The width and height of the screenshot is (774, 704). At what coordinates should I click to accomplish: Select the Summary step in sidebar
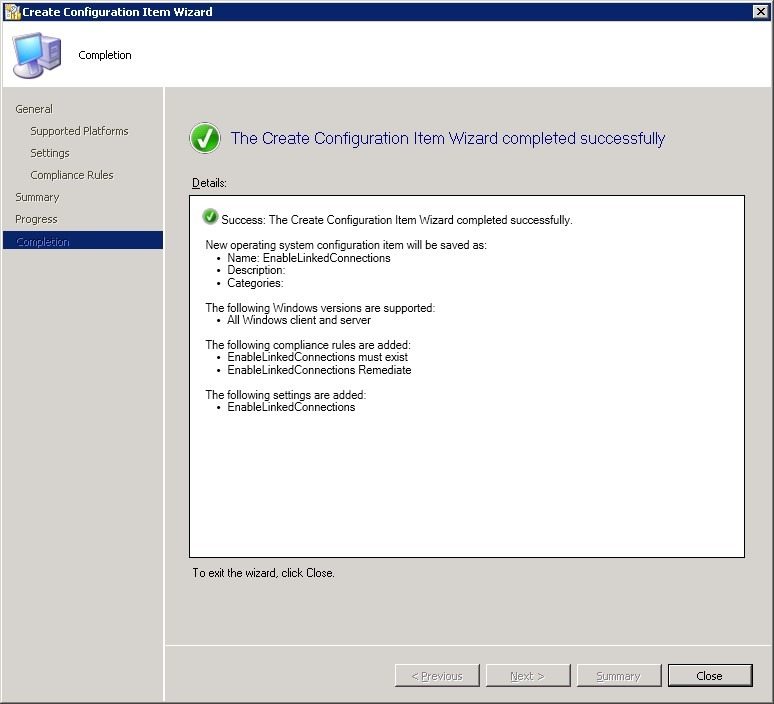point(37,197)
